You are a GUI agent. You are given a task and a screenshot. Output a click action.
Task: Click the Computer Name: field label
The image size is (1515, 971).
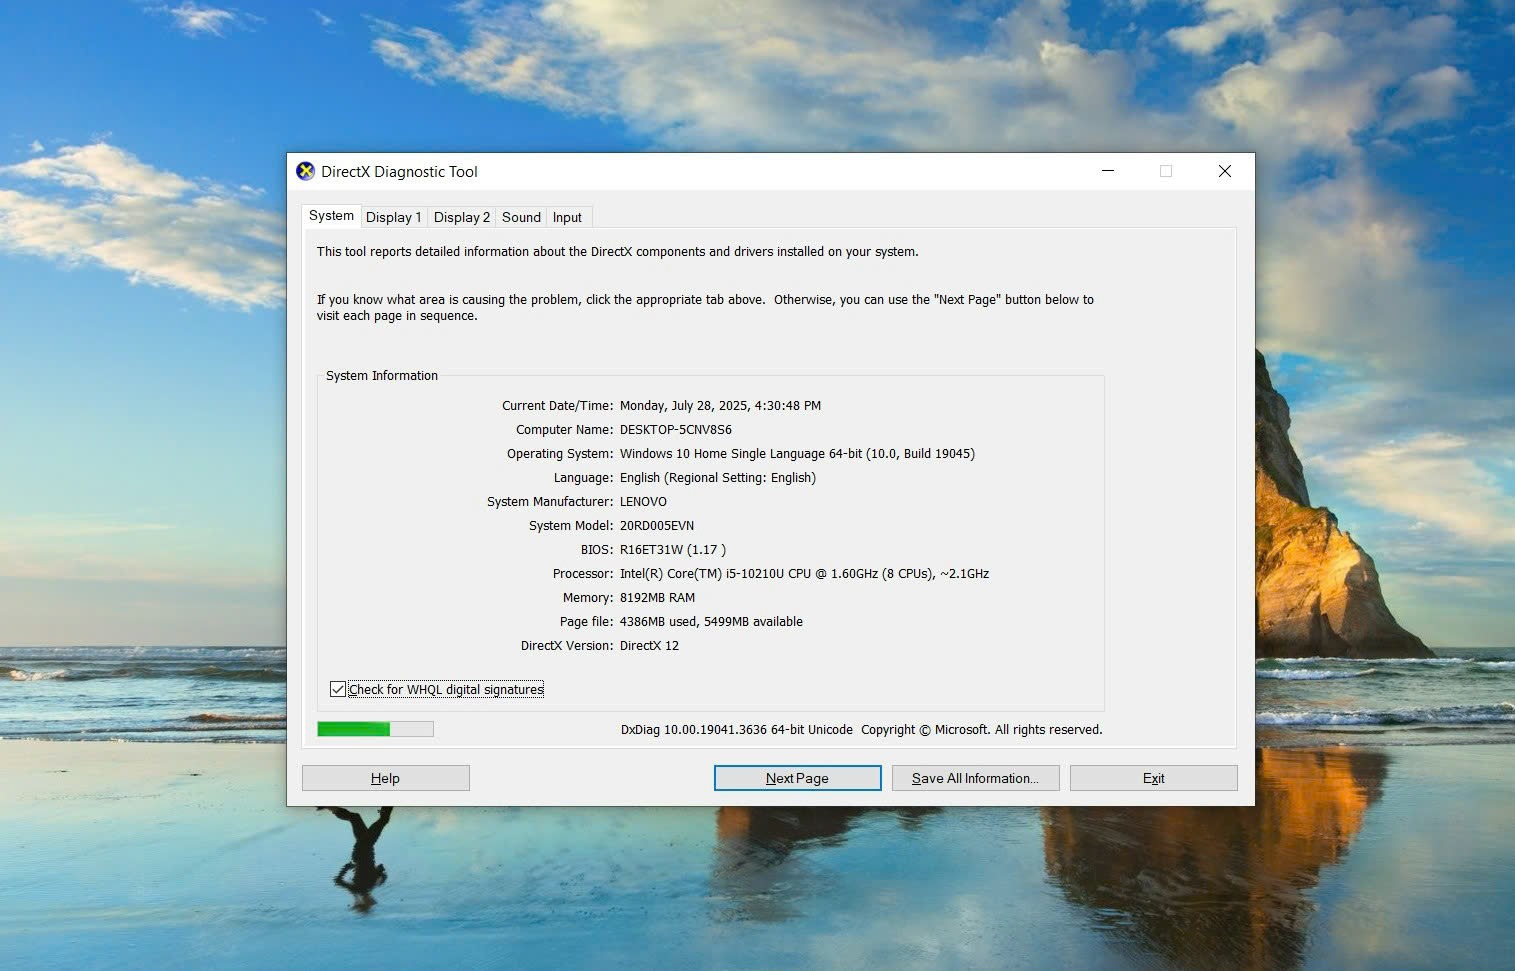[x=565, y=430]
